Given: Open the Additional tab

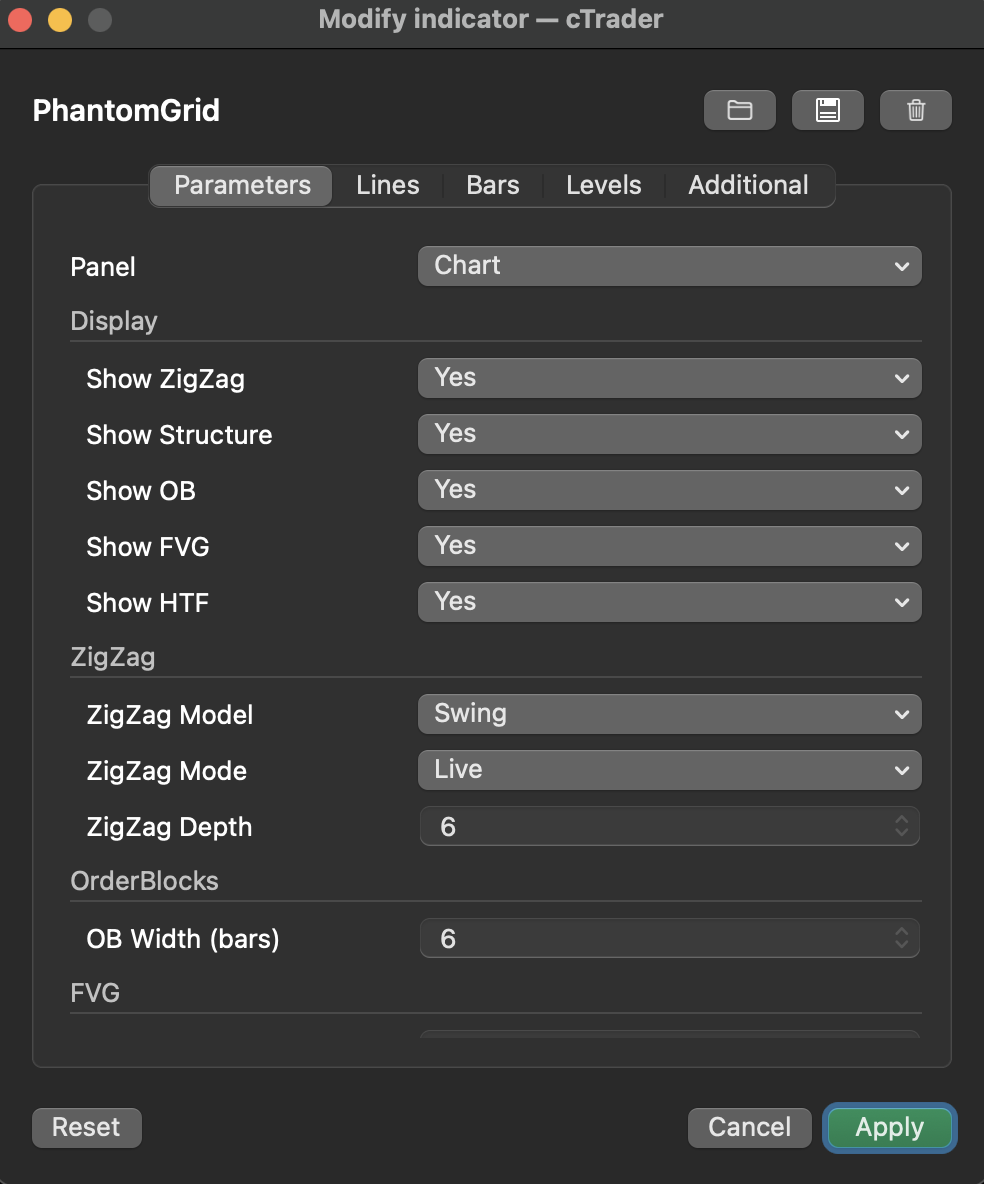Looking at the screenshot, I should tap(748, 185).
